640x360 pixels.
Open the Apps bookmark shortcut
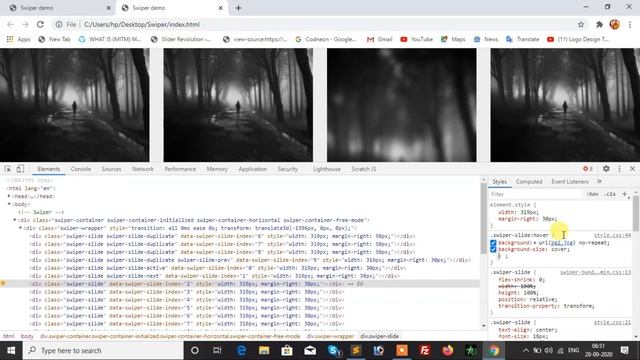coord(18,39)
